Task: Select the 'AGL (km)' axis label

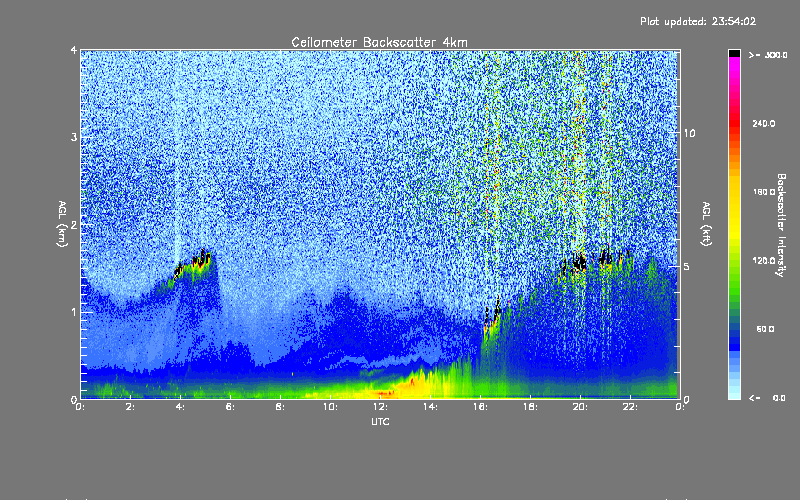Action: [x=62, y=224]
